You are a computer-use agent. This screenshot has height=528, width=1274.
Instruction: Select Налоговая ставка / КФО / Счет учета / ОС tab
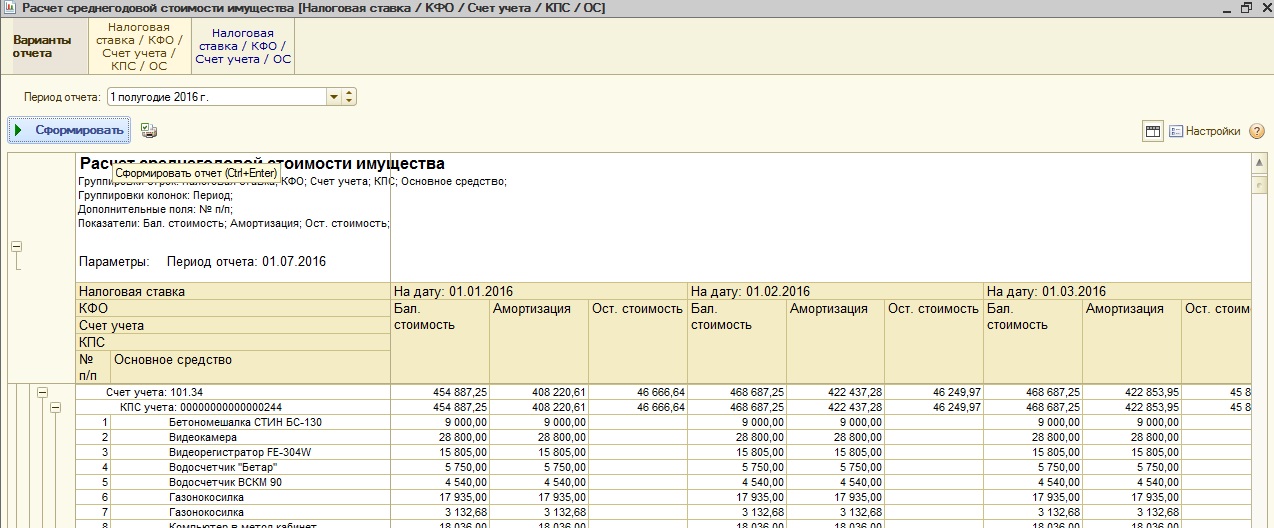coord(243,47)
